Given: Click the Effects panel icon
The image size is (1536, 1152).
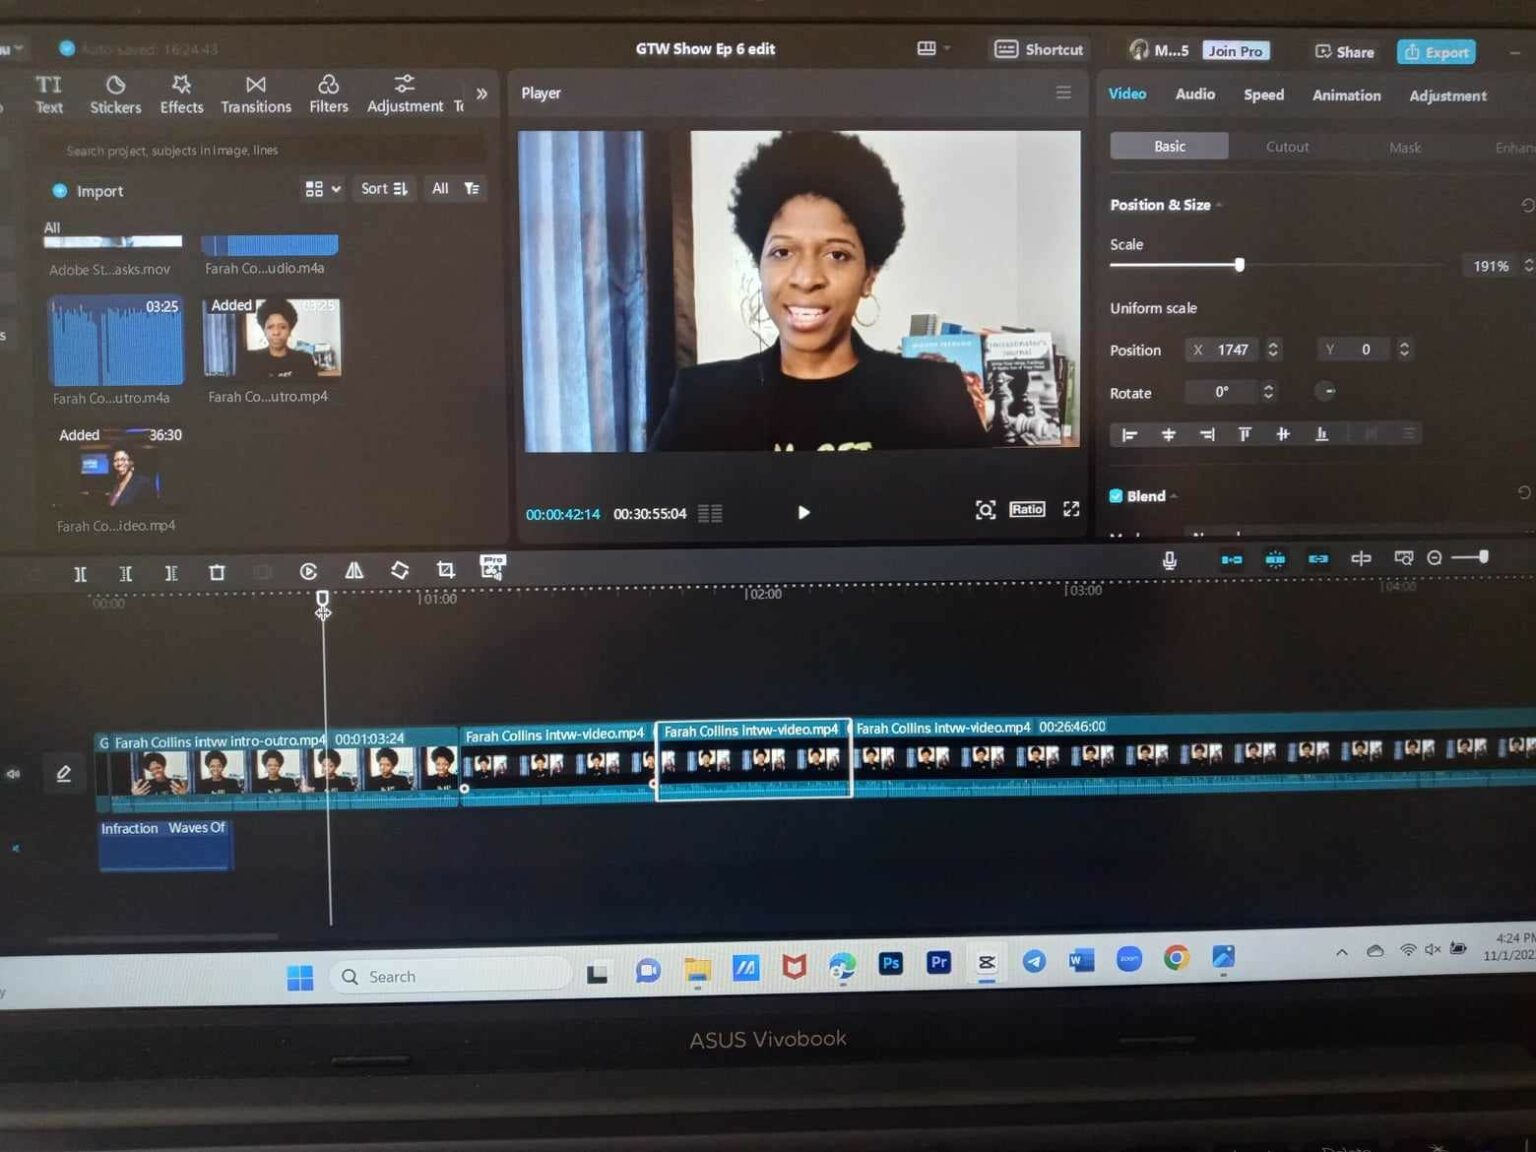Looking at the screenshot, I should click(181, 94).
